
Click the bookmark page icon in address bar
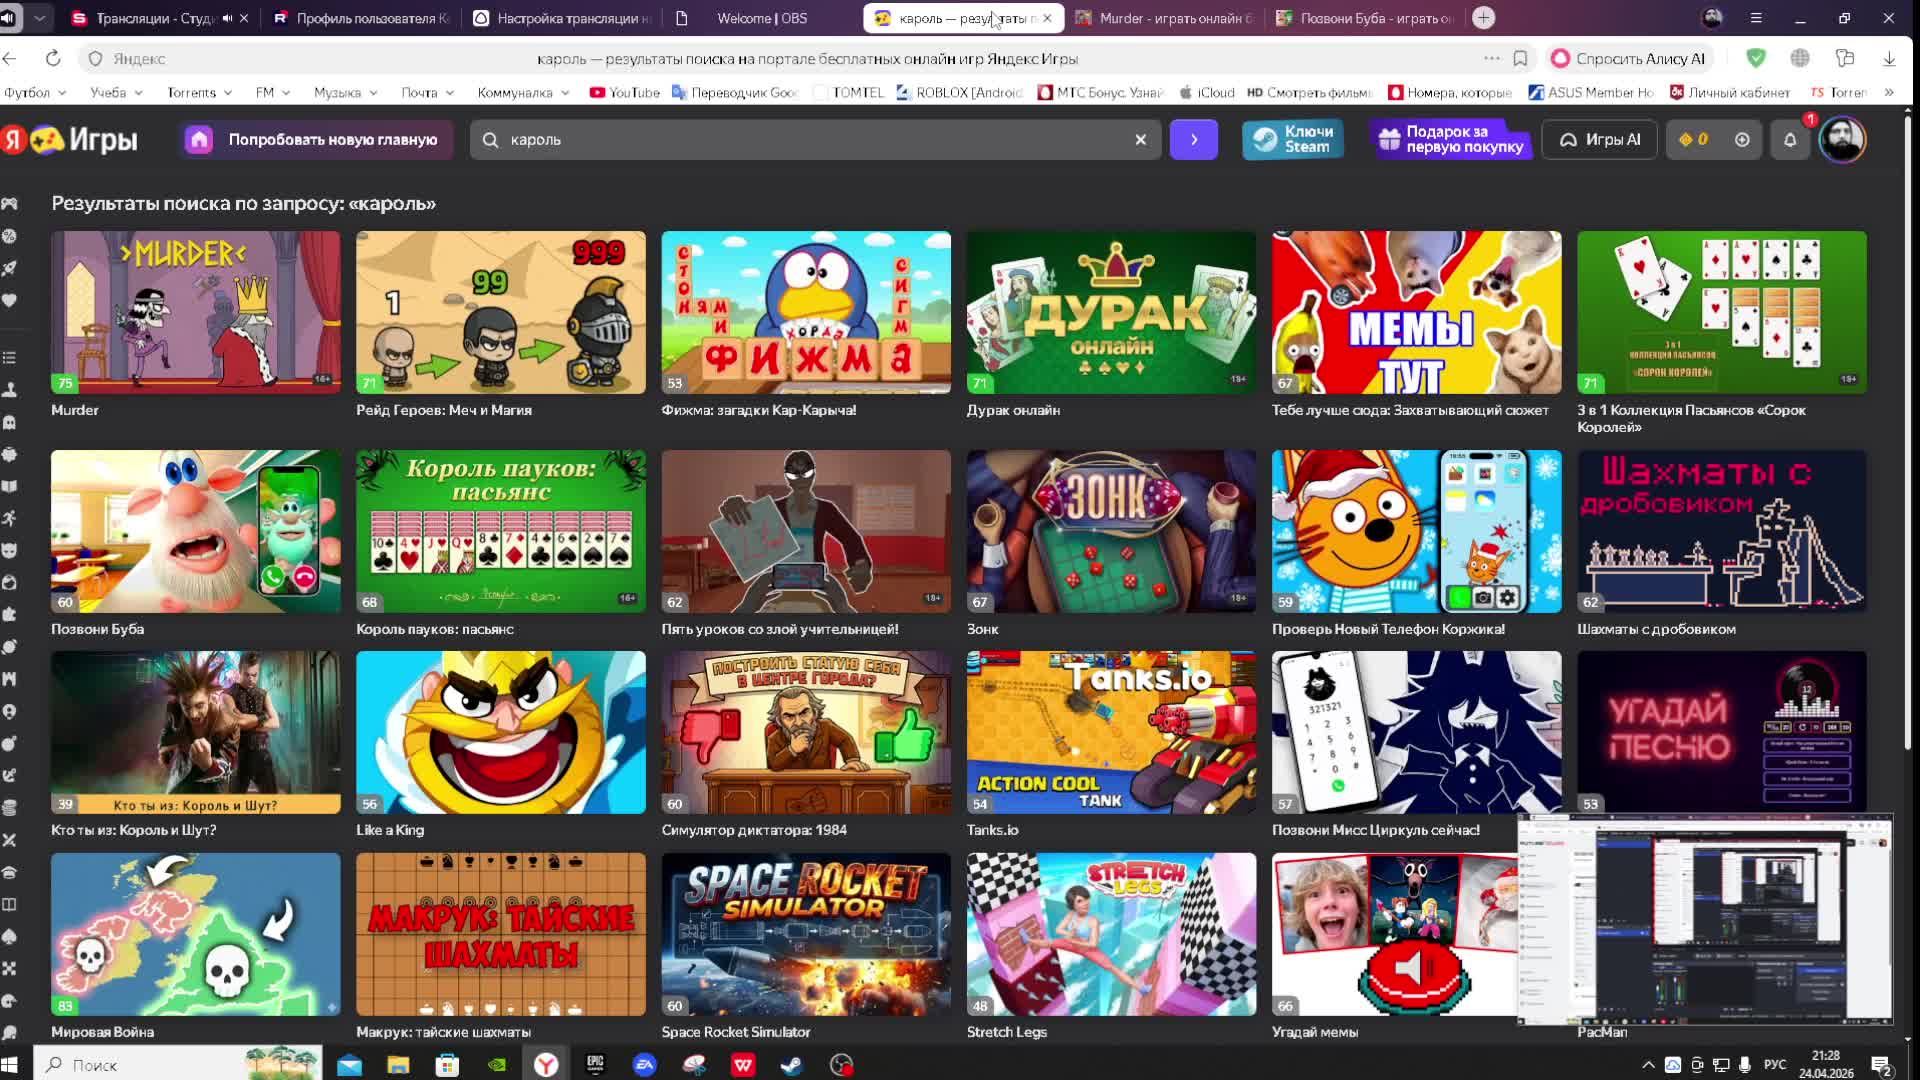coord(1520,59)
